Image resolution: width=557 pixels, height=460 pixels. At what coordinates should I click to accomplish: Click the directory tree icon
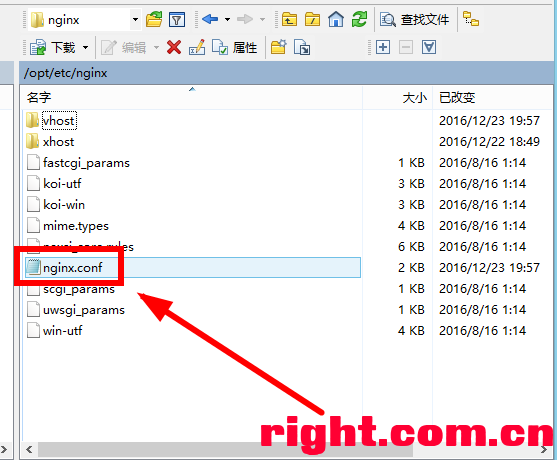[x=471, y=19]
